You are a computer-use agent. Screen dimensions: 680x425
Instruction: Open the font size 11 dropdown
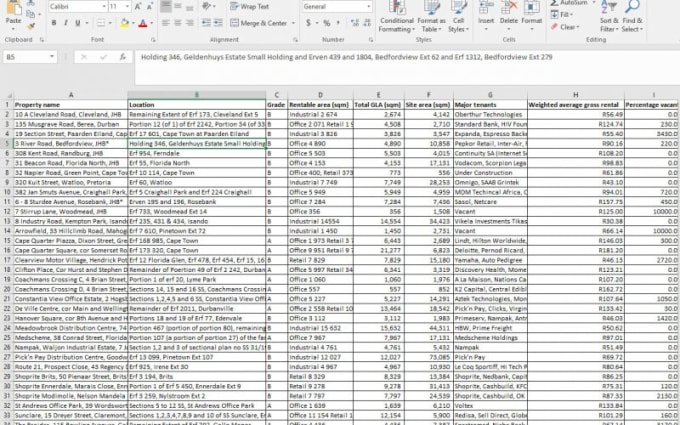[x=127, y=7]
